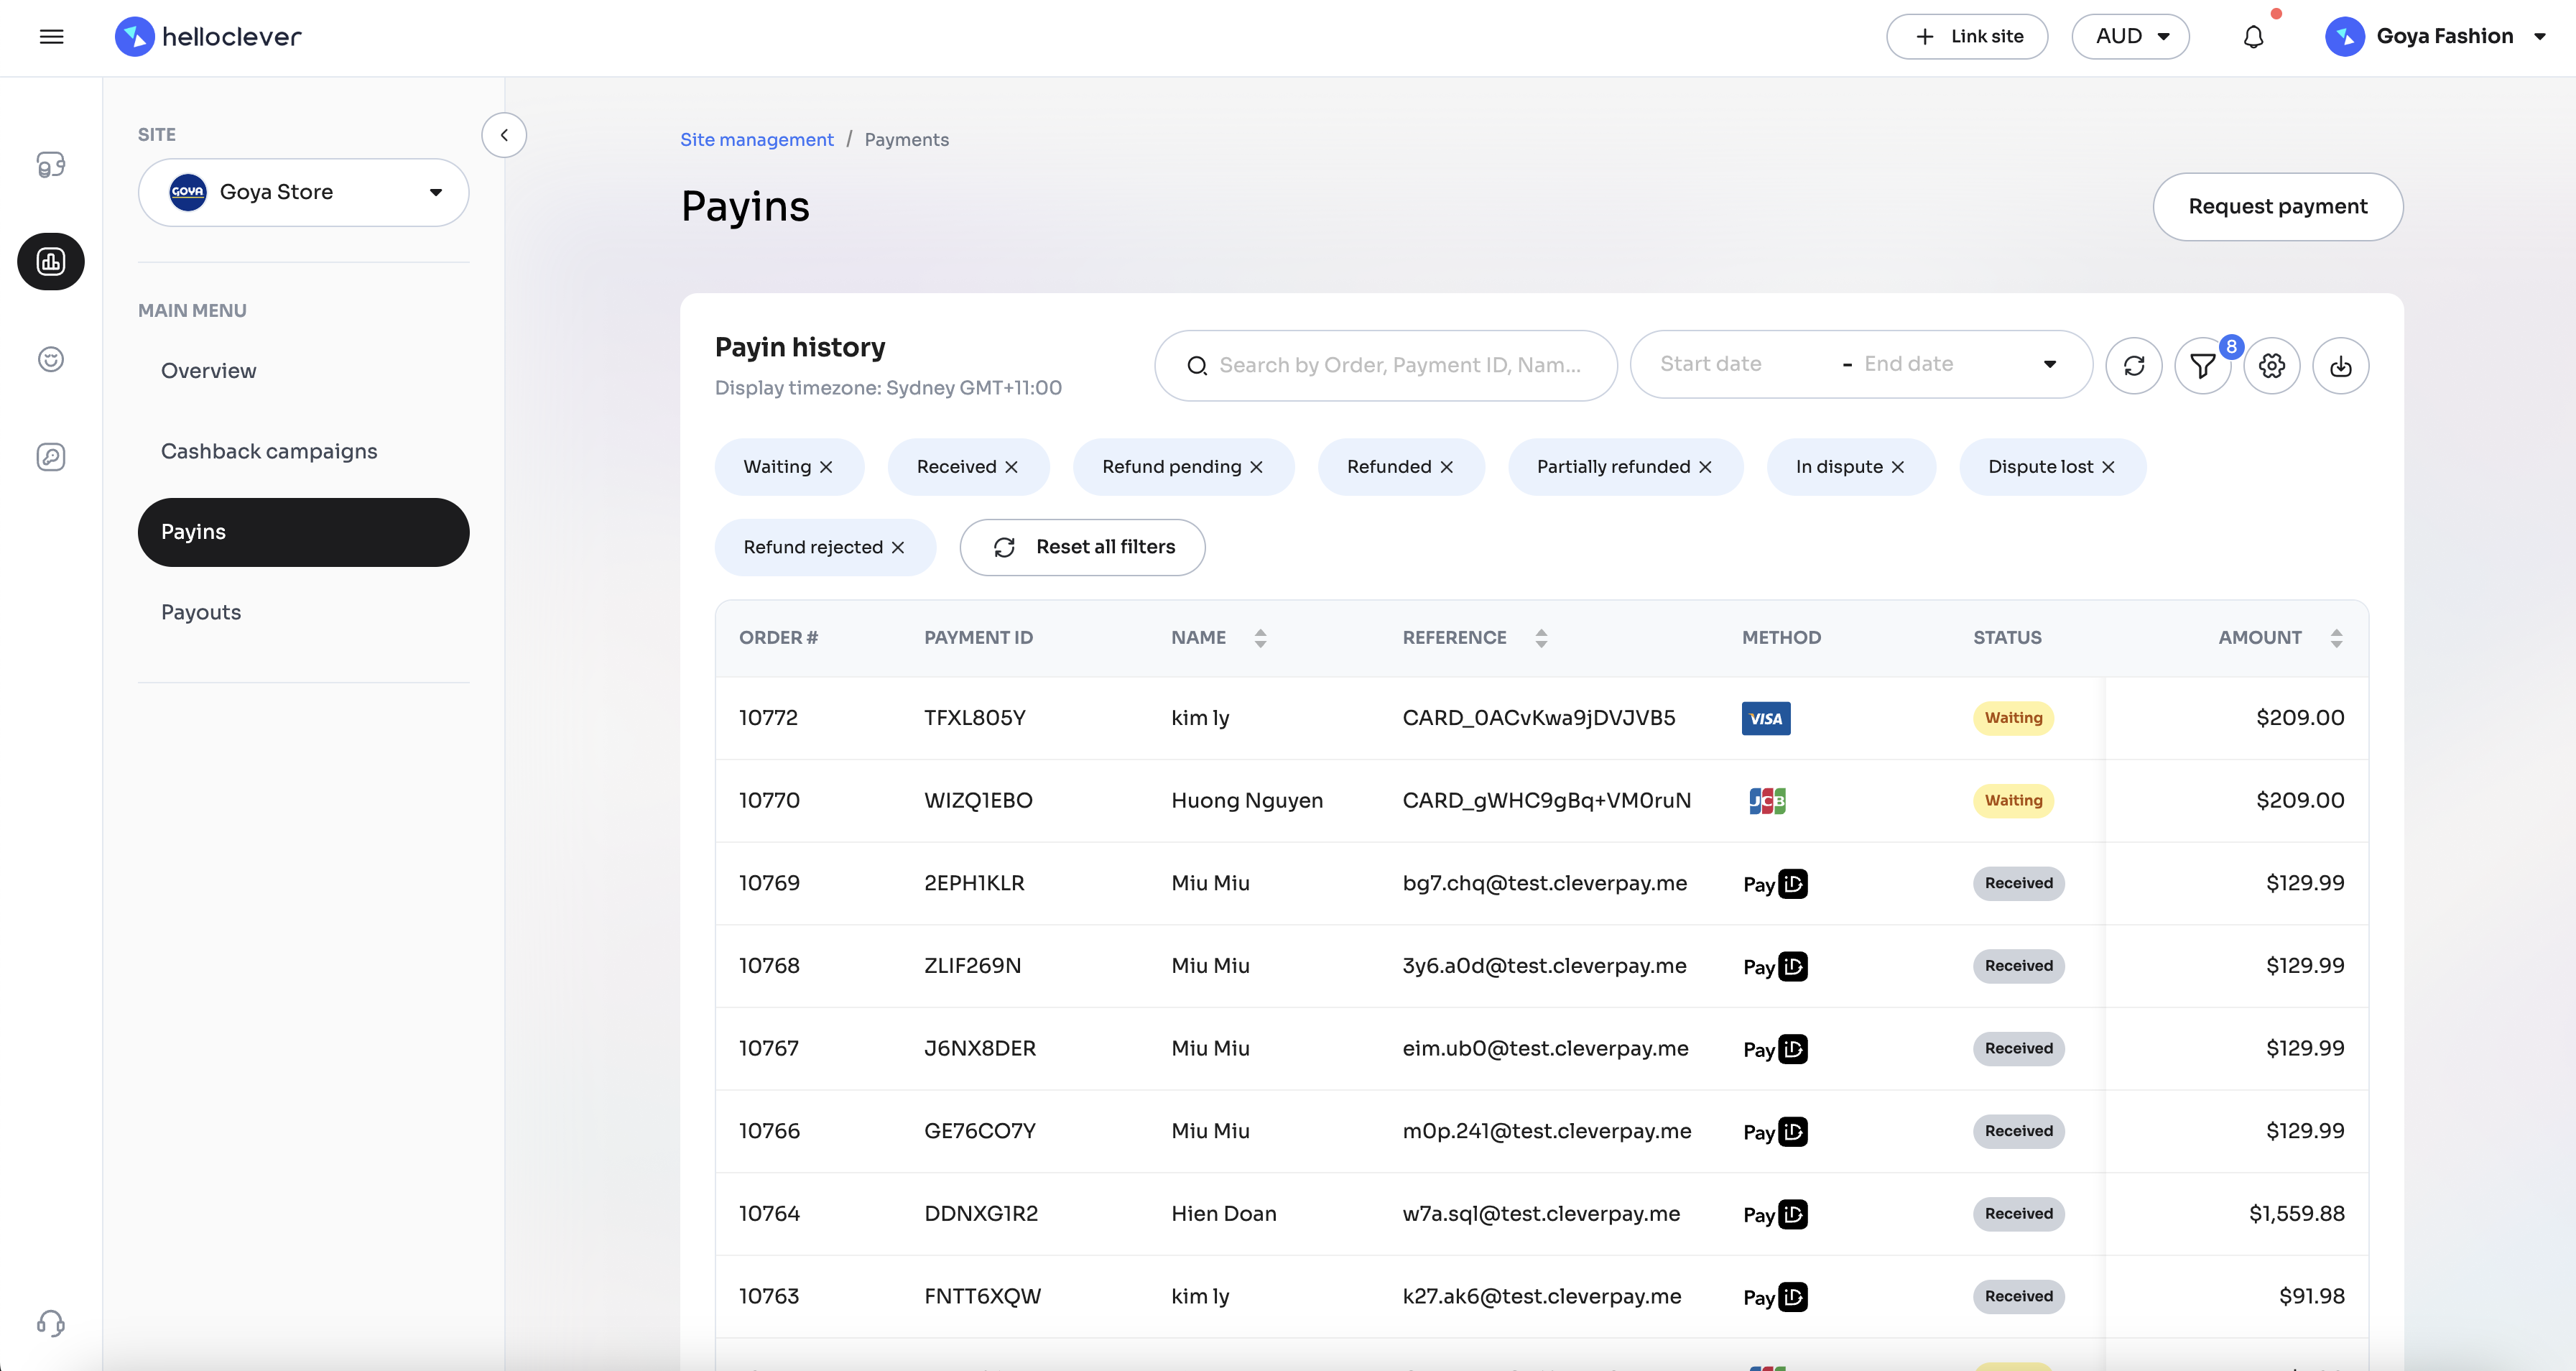This screenshot has width=2576, height=1371.
Task: Open the AUD currency dropdown
Action: click(2130, 37)
